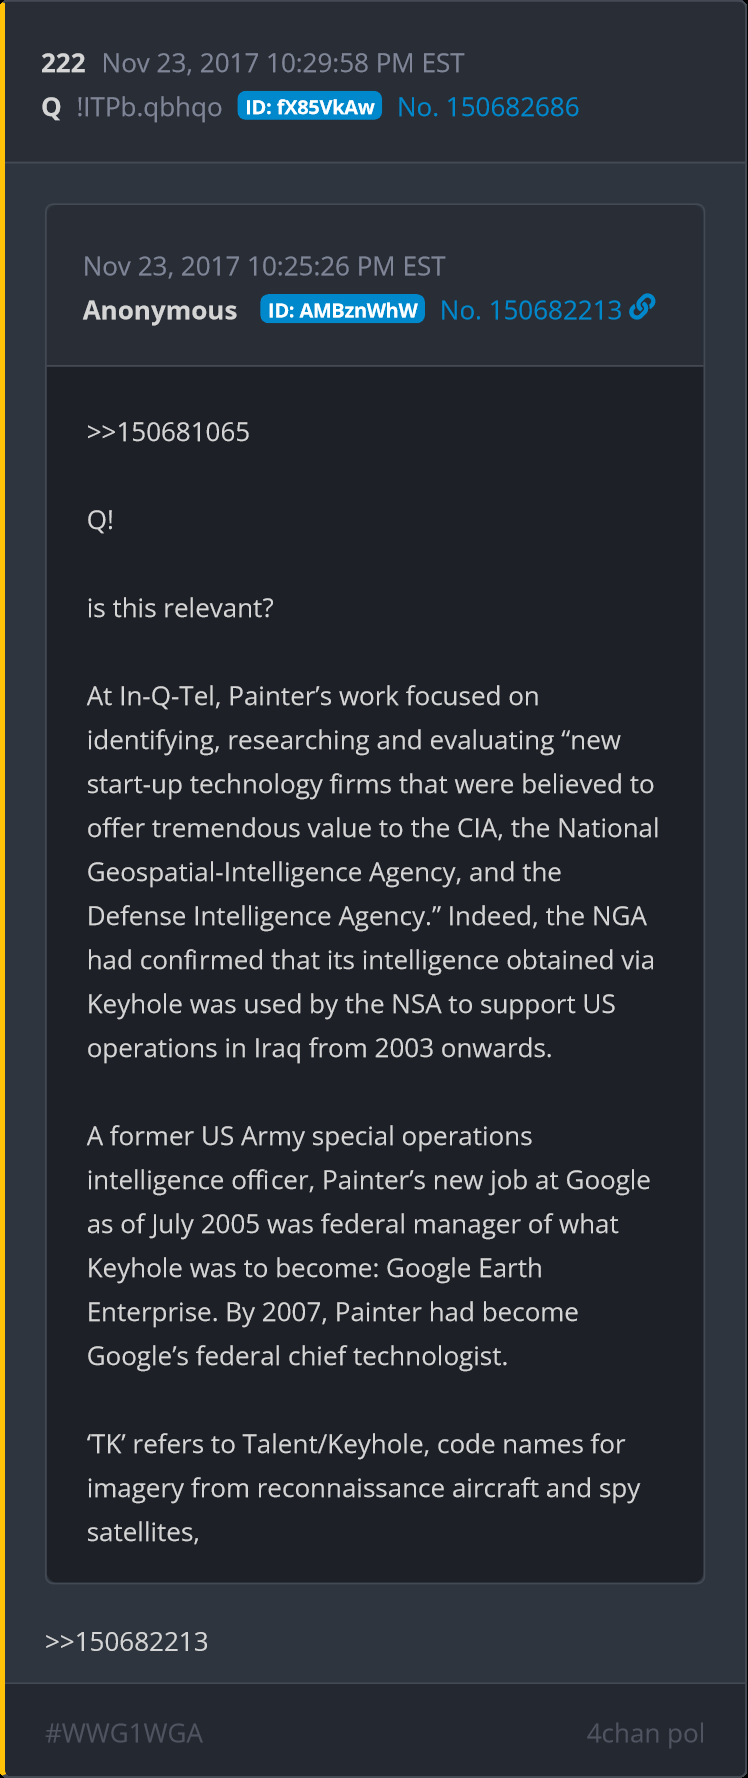Click the 4chan pol source label
The width and height of the screenshot is (748, 1778).
tap(645, 1733)
